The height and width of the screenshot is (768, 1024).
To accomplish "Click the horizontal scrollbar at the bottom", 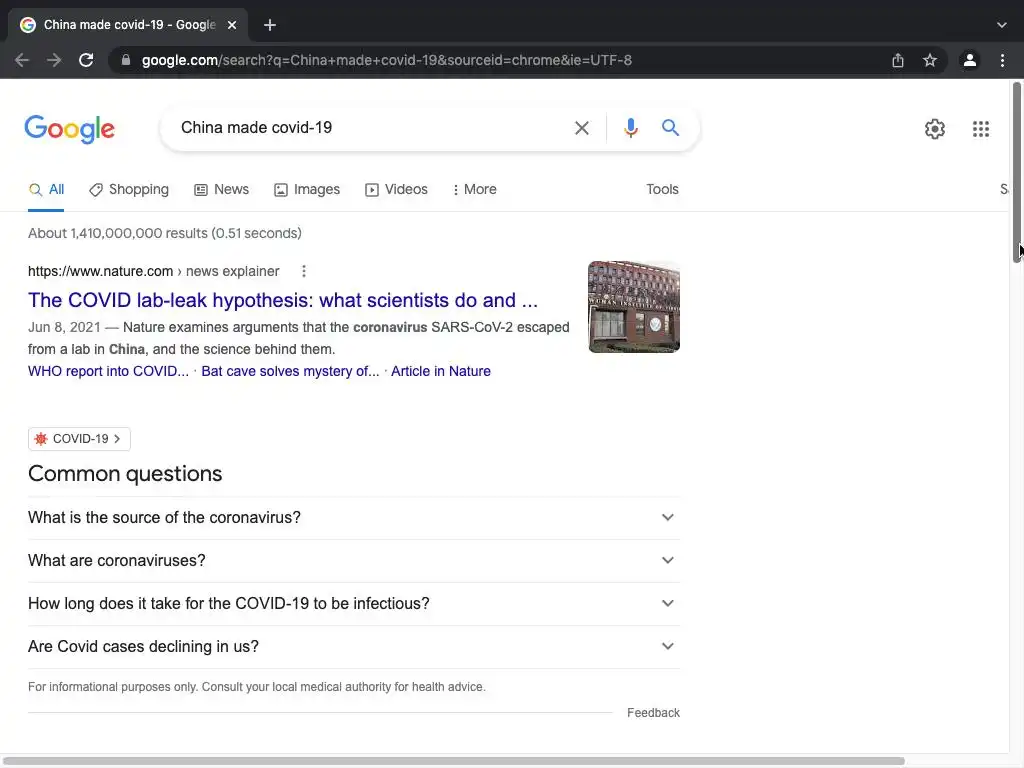I will click(453, 761).
